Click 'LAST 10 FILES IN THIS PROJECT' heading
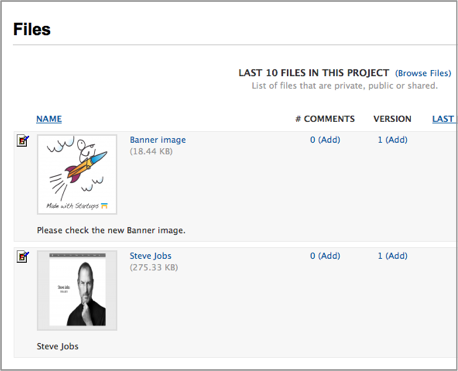 coord(314,73)
